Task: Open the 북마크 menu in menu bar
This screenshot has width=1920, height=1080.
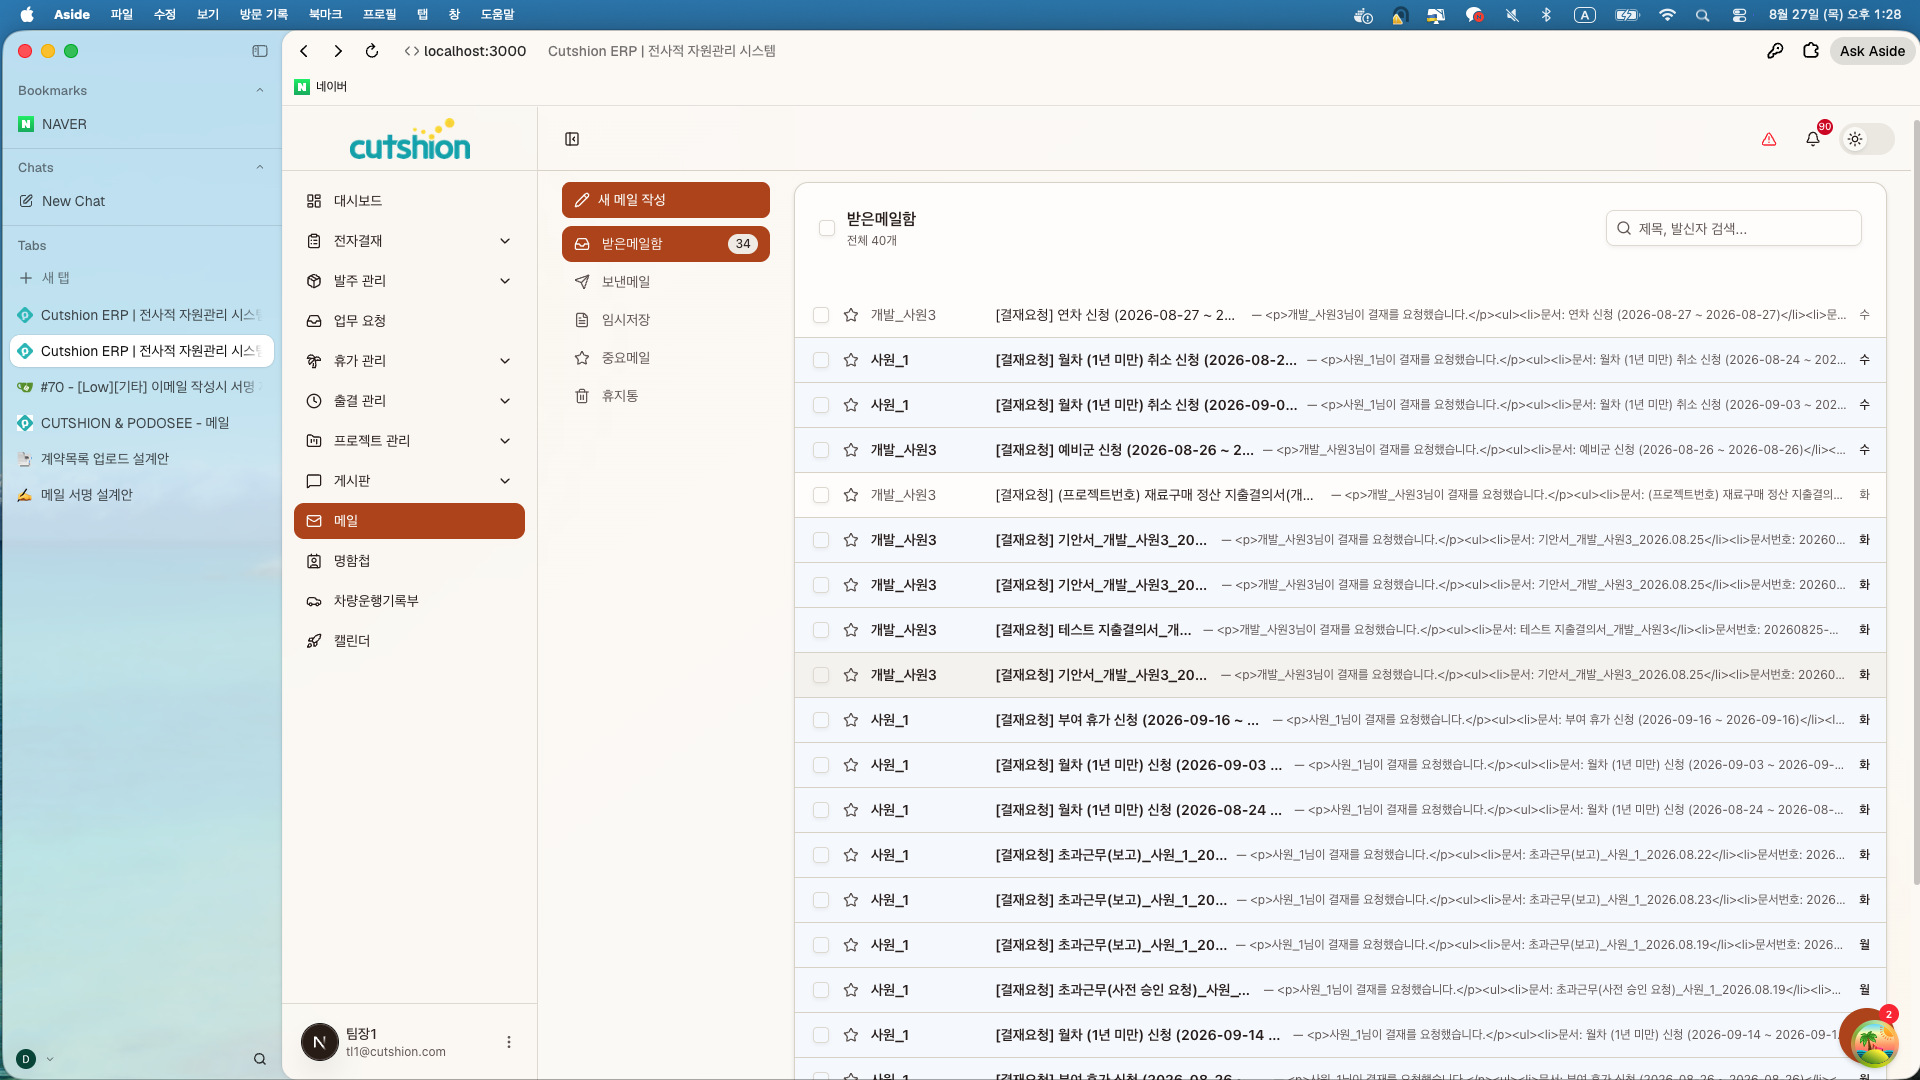Action: [325, 14]
